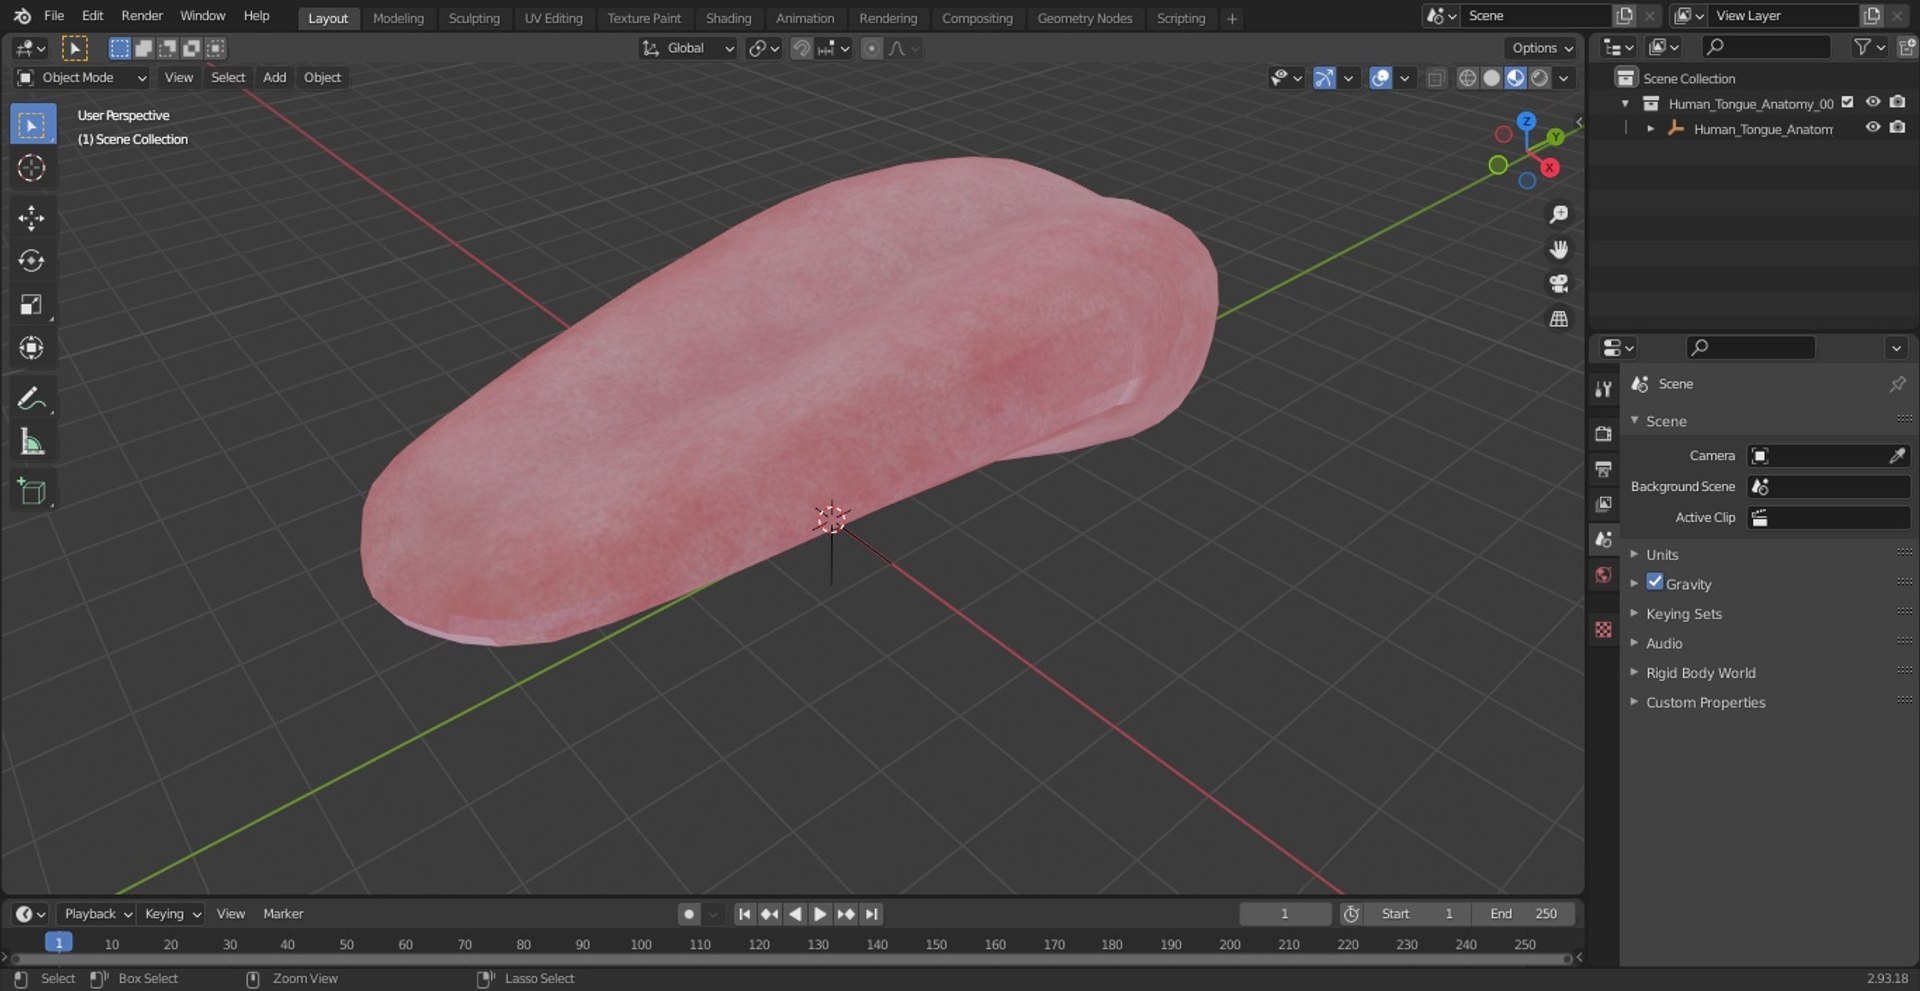Open the viewport Add menu

[274, 78]
